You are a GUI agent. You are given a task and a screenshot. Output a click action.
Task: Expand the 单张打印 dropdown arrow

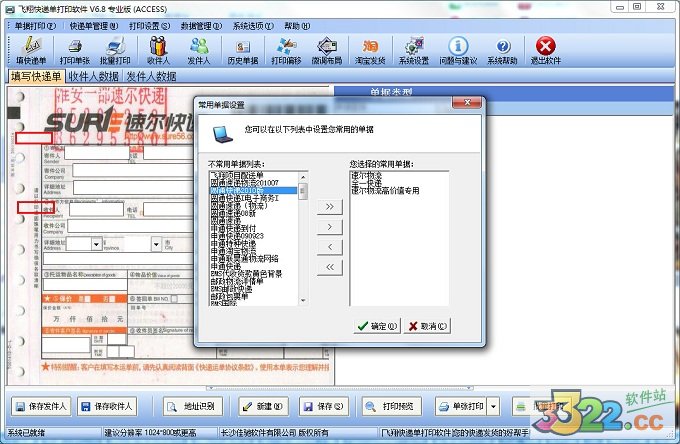tap(493, 406)
